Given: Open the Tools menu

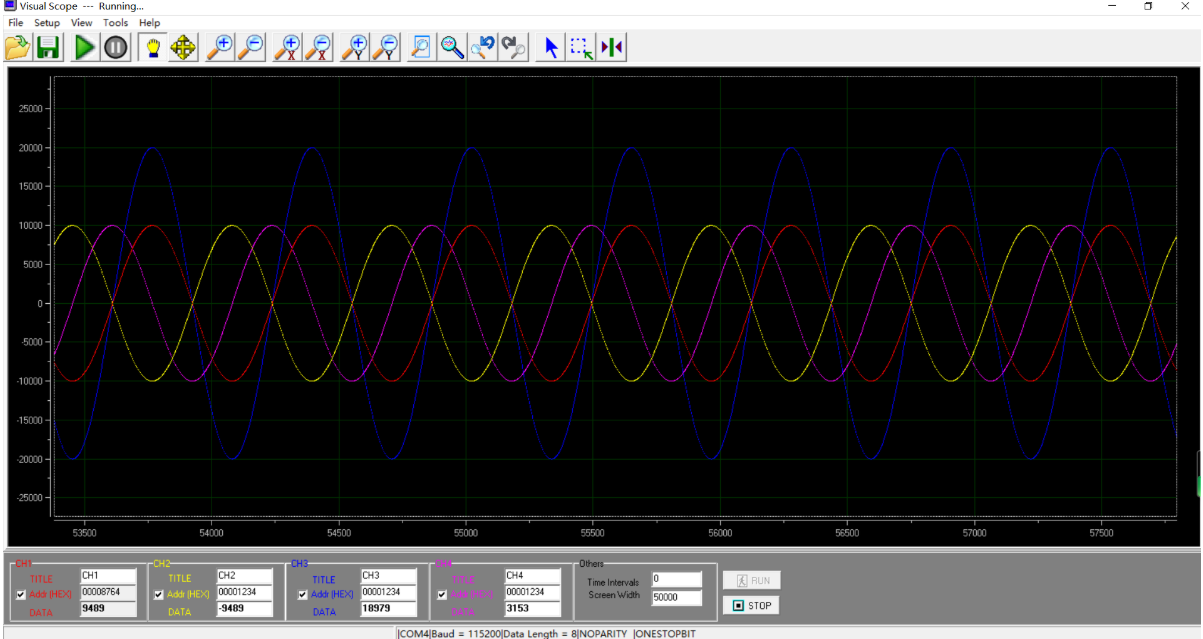Looking at the screenshot, I should tap(115, 22).
